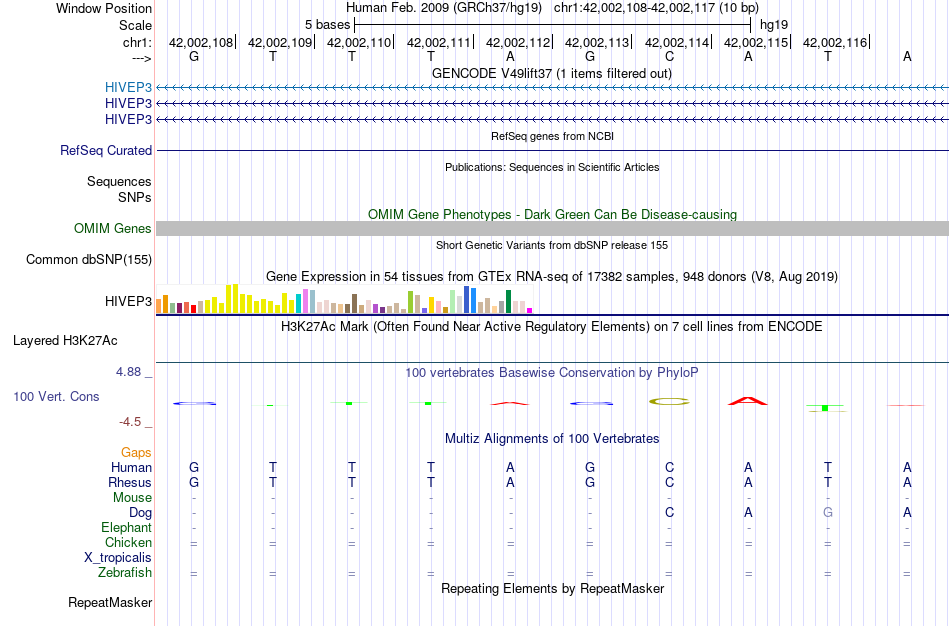The image size is (950, 626).
Task: Click Rhesus row base C
Action: pyautogui.click(x=669, y=482)
